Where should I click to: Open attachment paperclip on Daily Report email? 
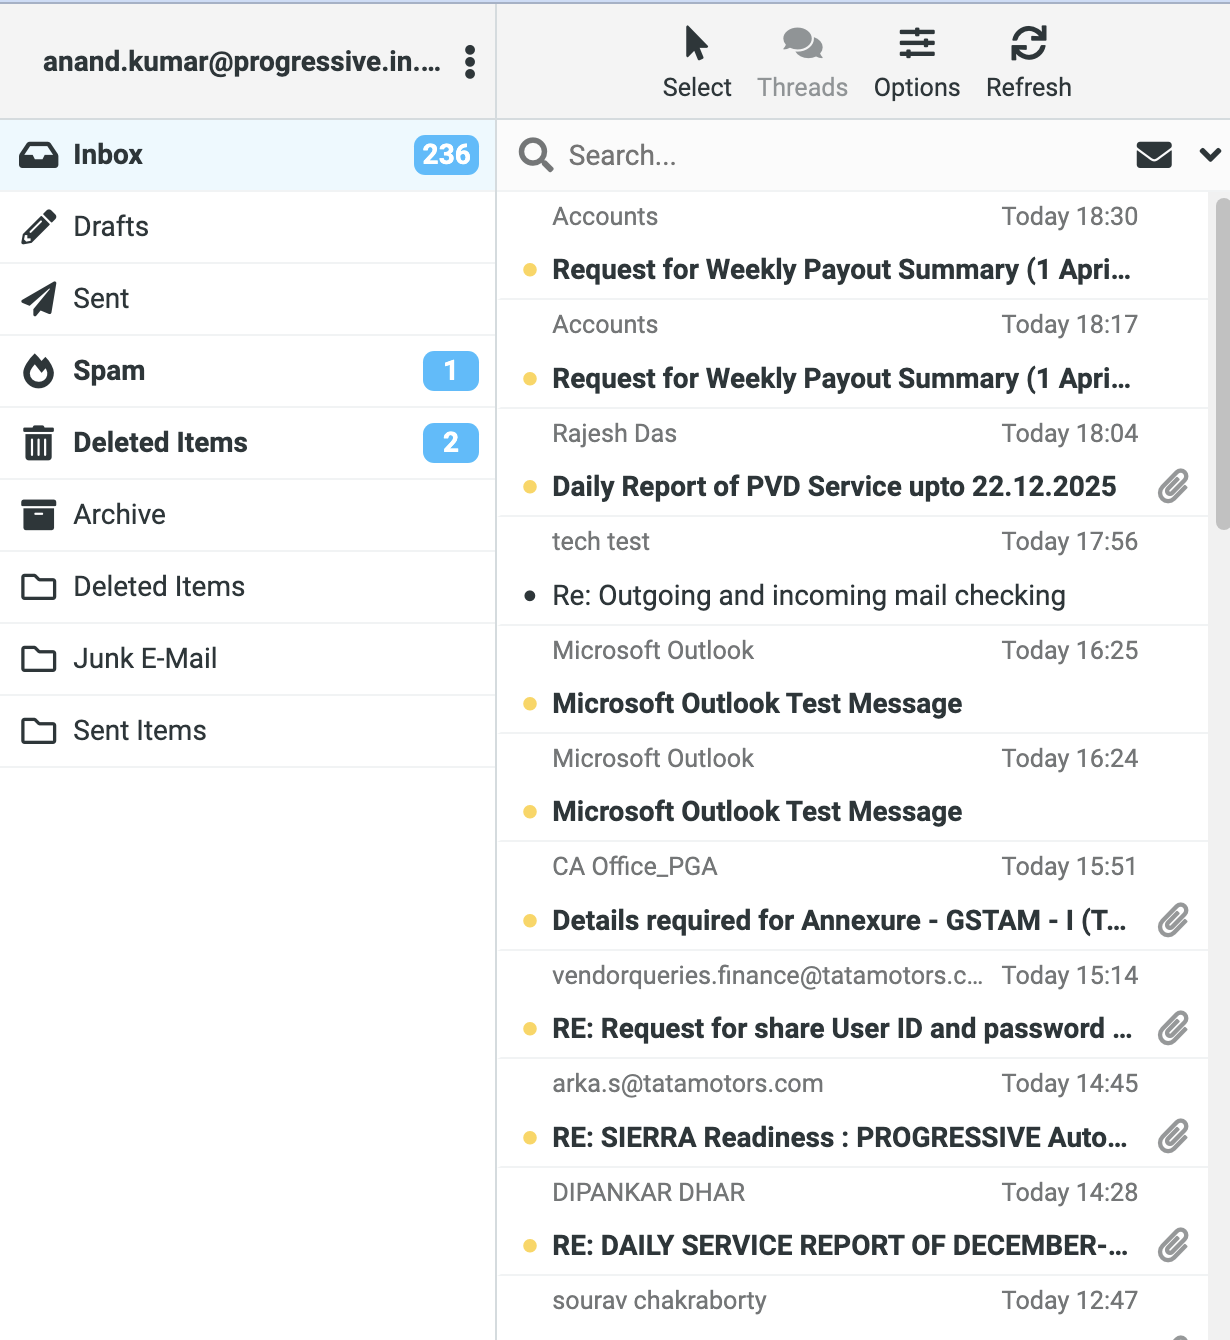click(1173, 487)
